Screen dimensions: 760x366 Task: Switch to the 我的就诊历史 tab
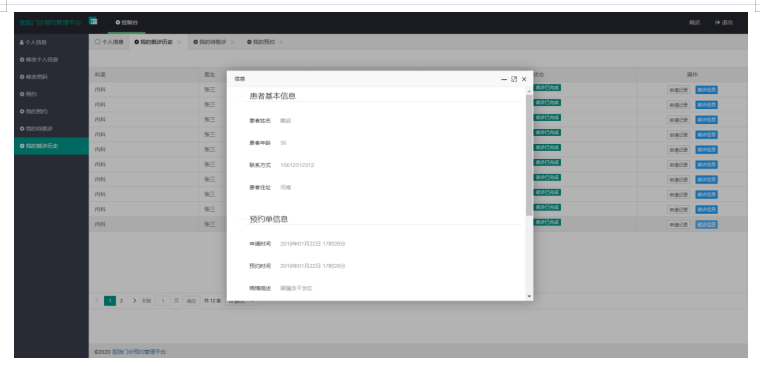[153, 42]
